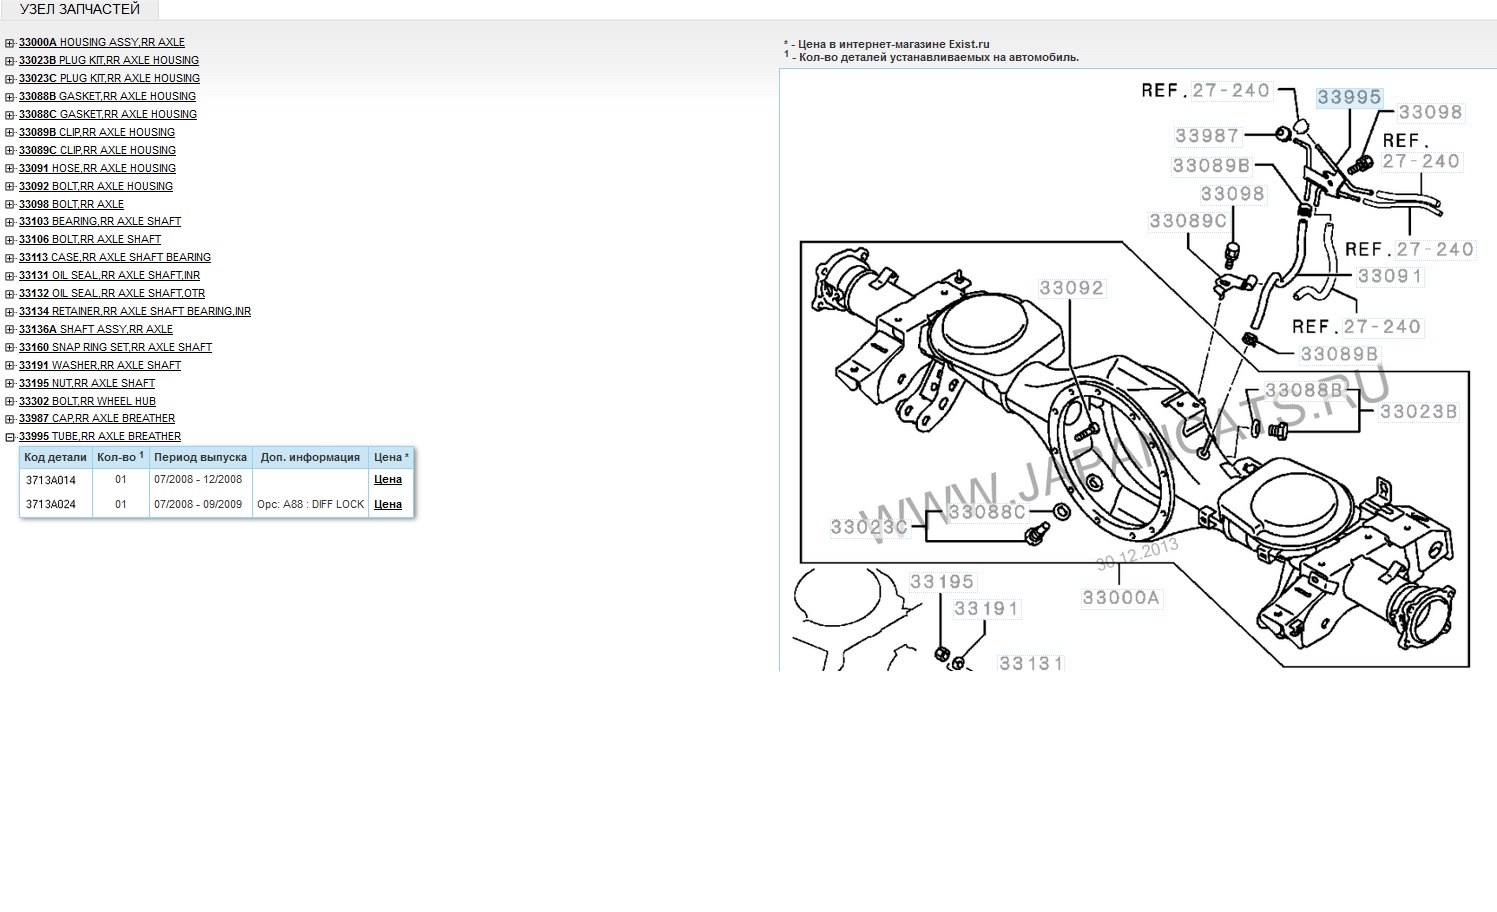Click the Цена link for part 3713A024

[x=387, y=505]
